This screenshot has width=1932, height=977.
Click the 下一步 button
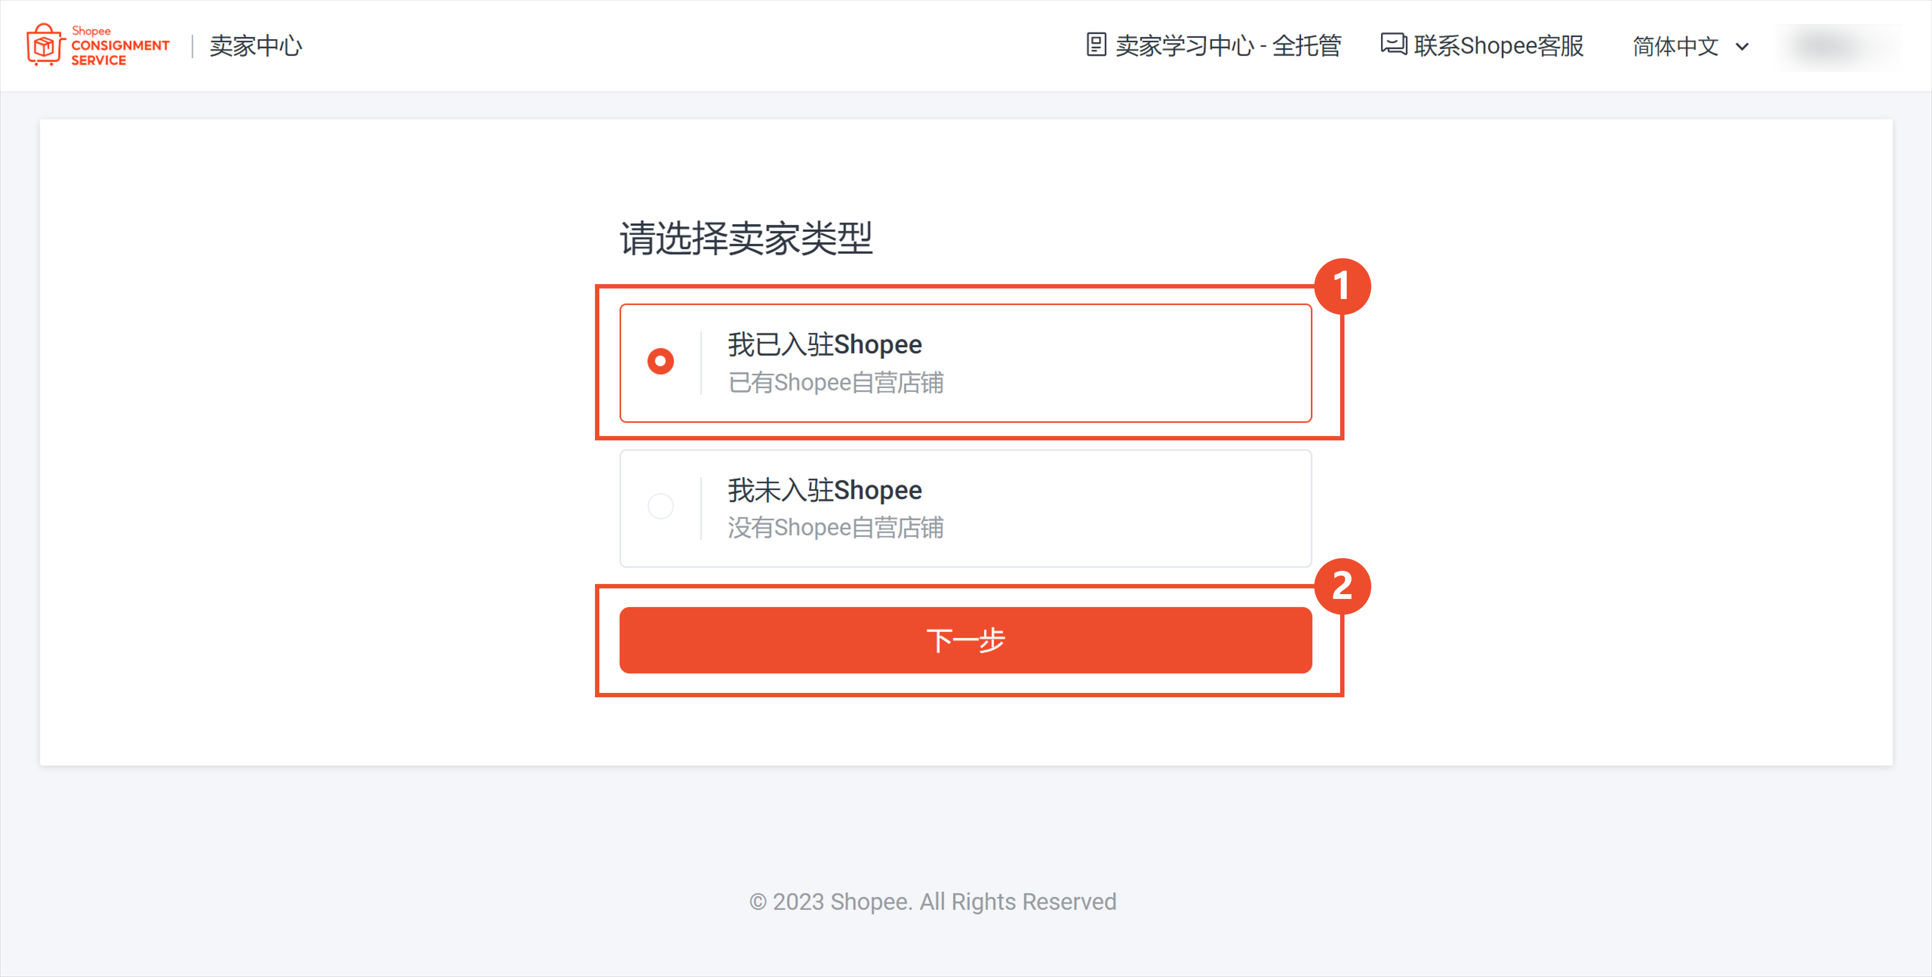click(x=965, y=640)
